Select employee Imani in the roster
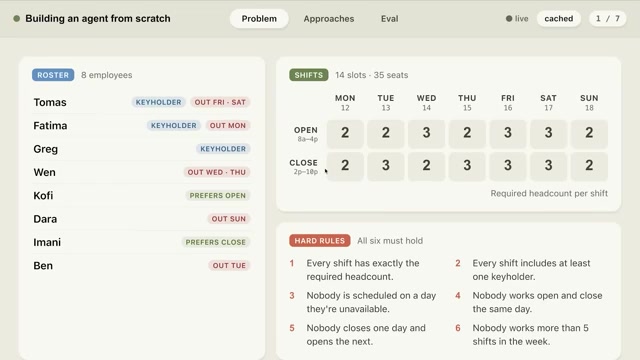Image resolution: width=640 pixels, height=360 pixels. point(47,242)
